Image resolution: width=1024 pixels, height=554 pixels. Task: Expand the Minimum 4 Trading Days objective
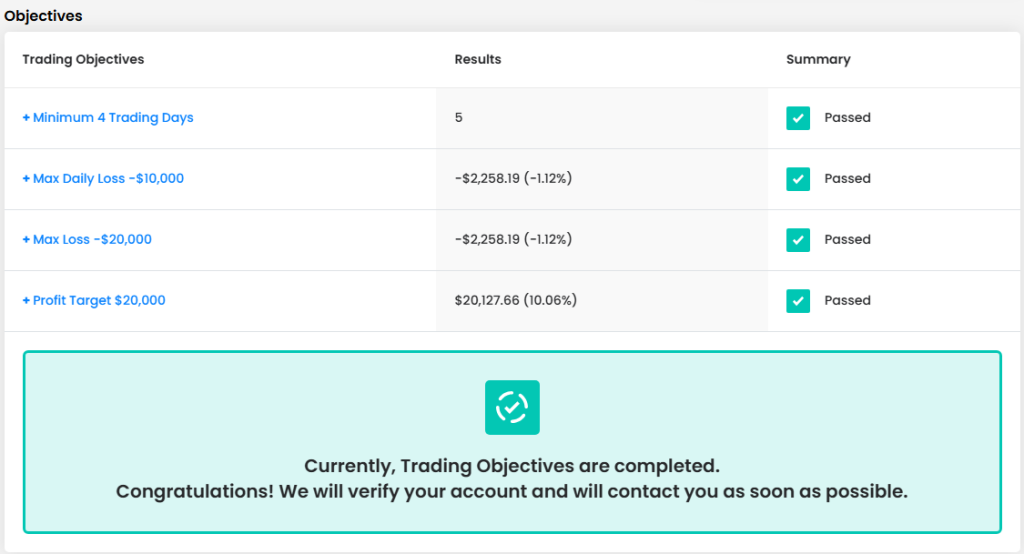click(108, 118)
